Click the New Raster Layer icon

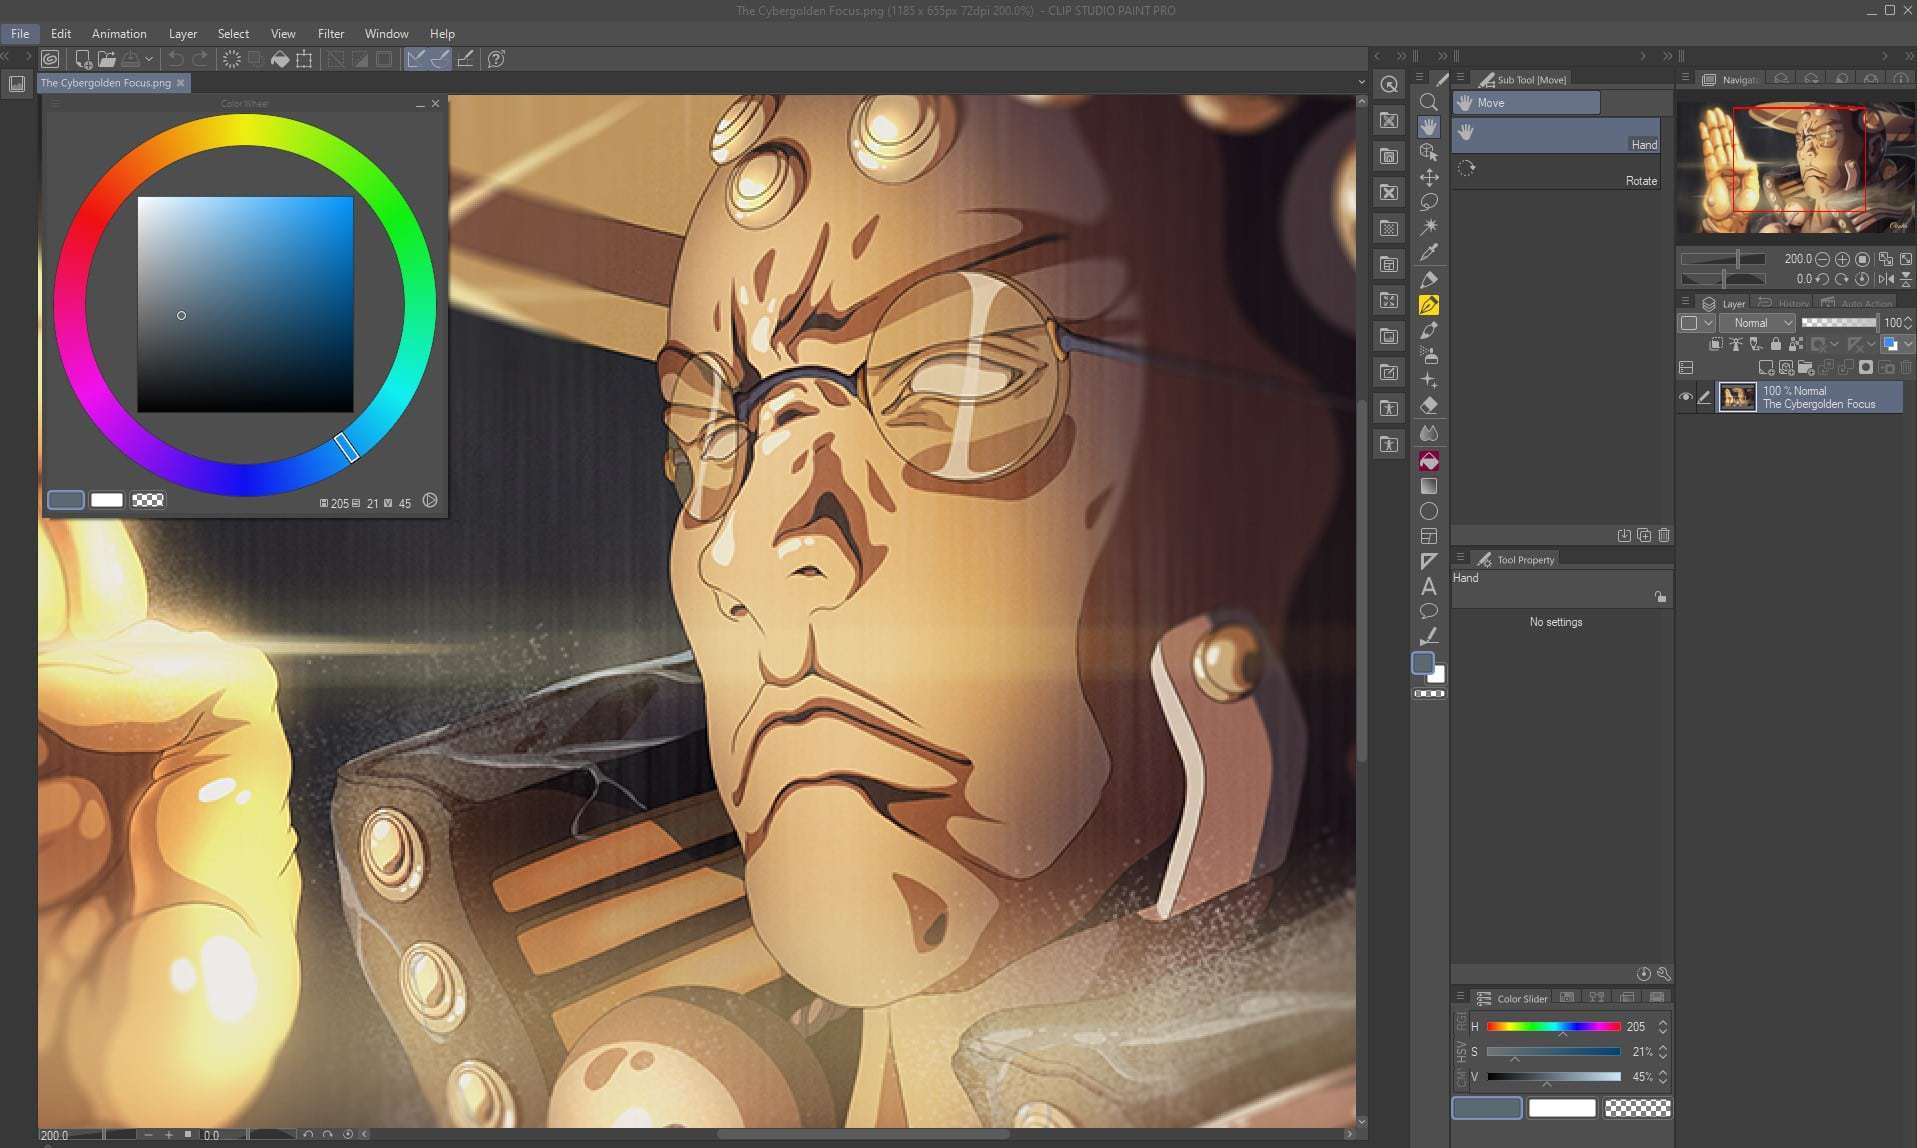tap(1765, 368)
